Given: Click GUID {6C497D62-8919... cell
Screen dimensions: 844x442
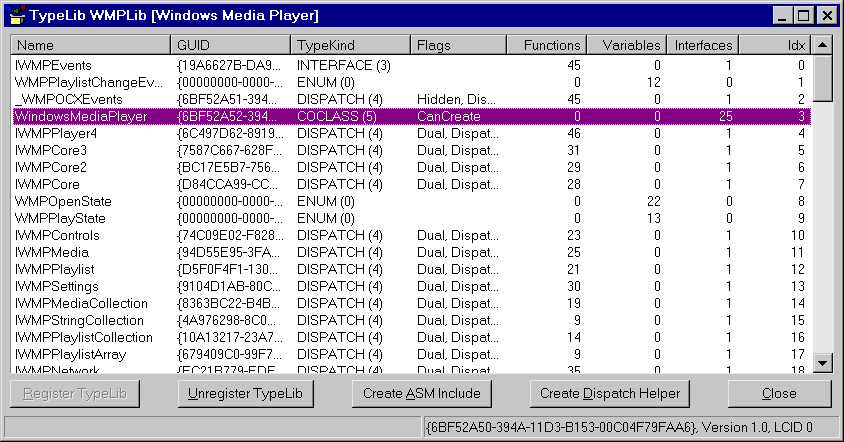Looking at the screenshot, I should (x=230, y=134).
